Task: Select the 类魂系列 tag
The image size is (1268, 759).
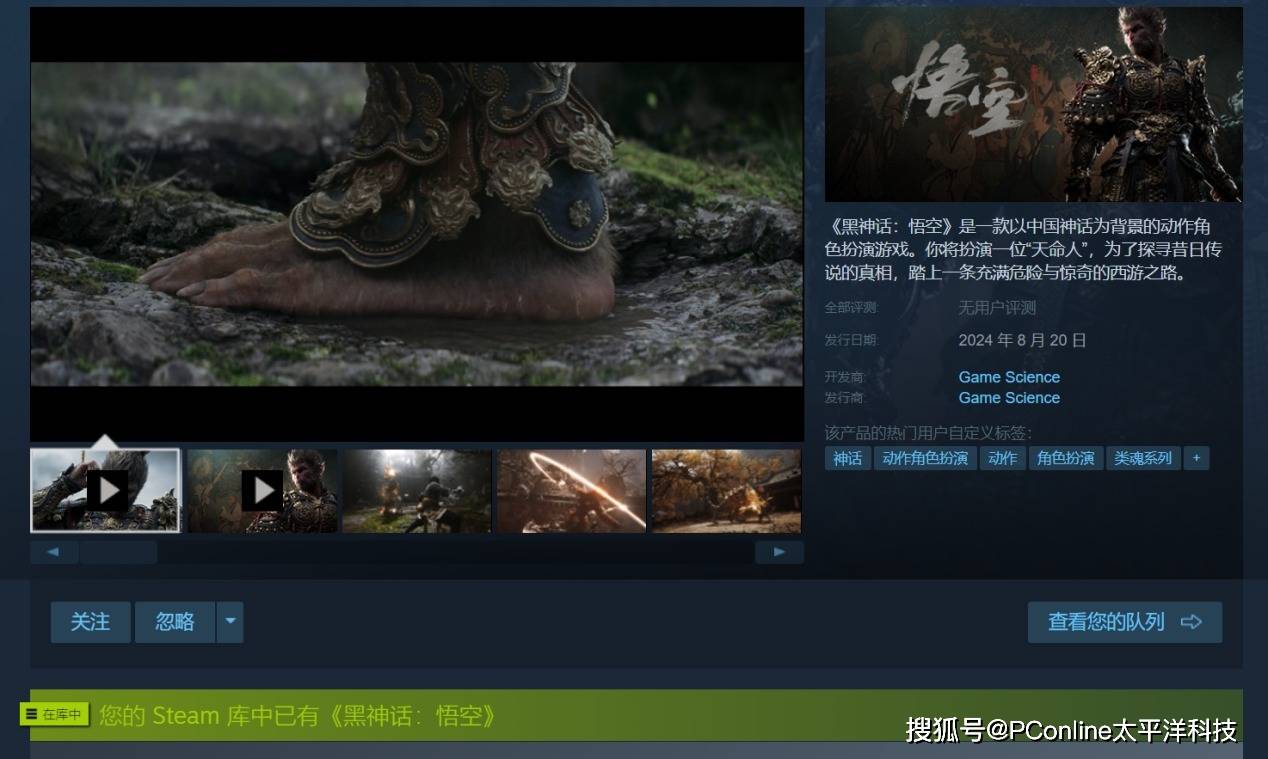Action: tap(1143, 458)
